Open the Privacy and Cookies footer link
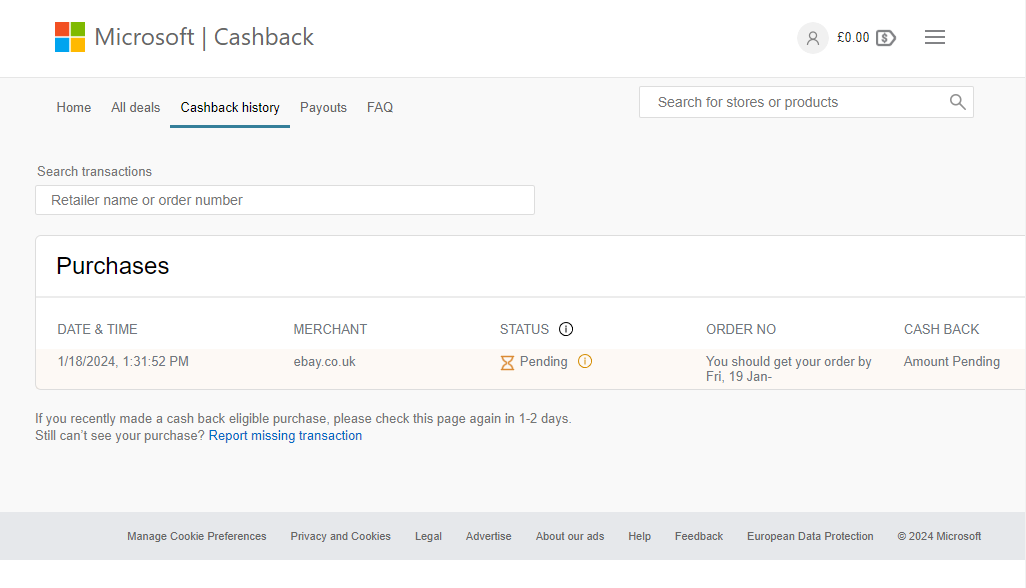The height and width of the screenshot is (588, 1026). coord(341,536)
